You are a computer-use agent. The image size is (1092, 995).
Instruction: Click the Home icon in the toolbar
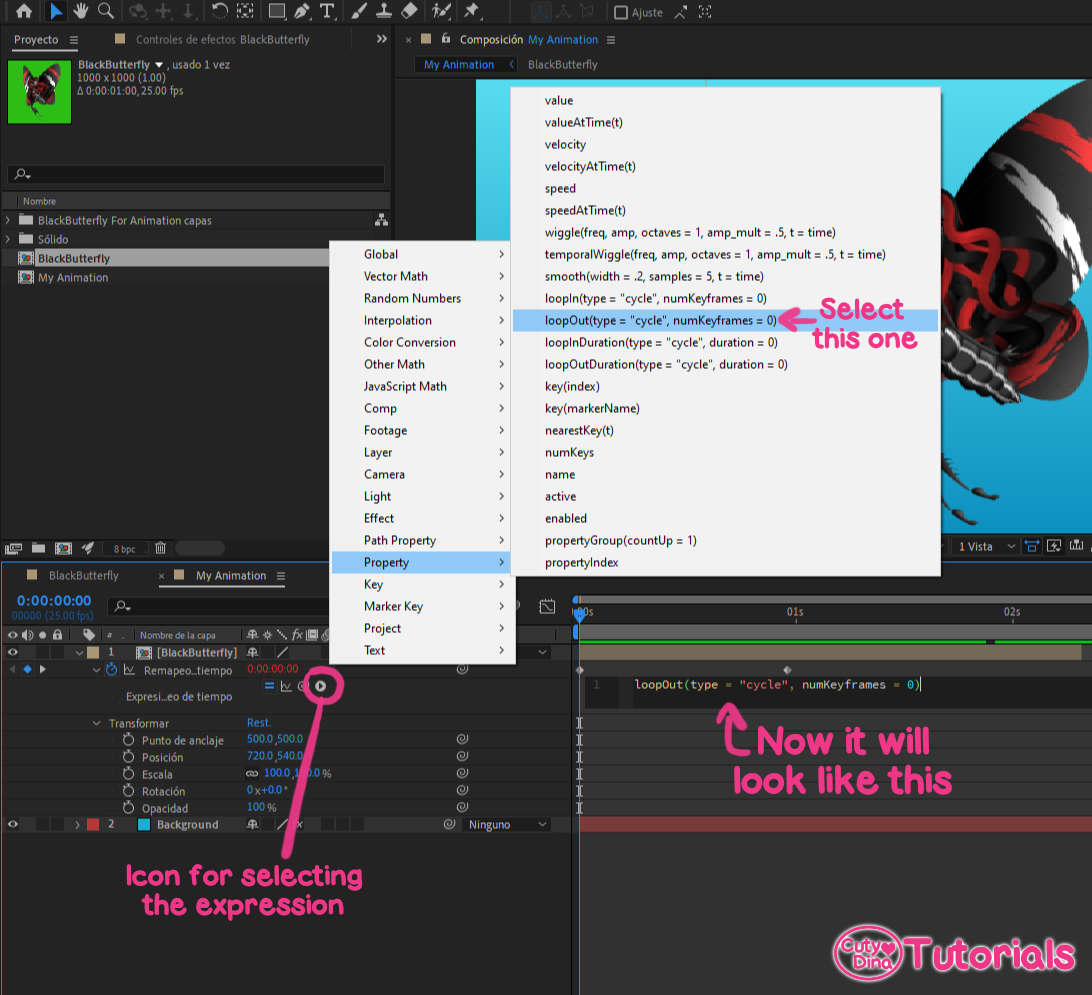point(24,12)
